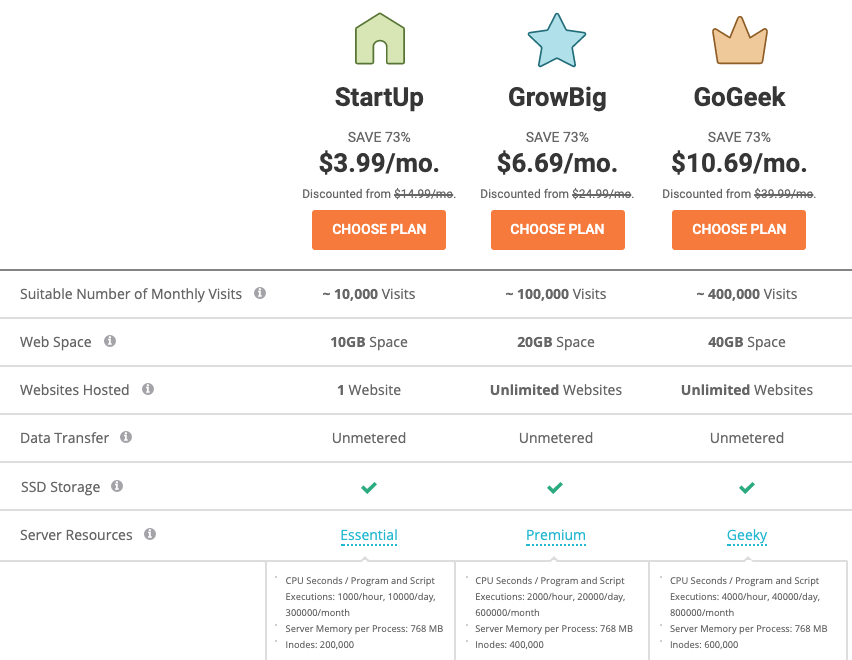This screenshot has width=852, height=660.
Task: Click the GoGeek plan title
Action: tap(739, 97)
